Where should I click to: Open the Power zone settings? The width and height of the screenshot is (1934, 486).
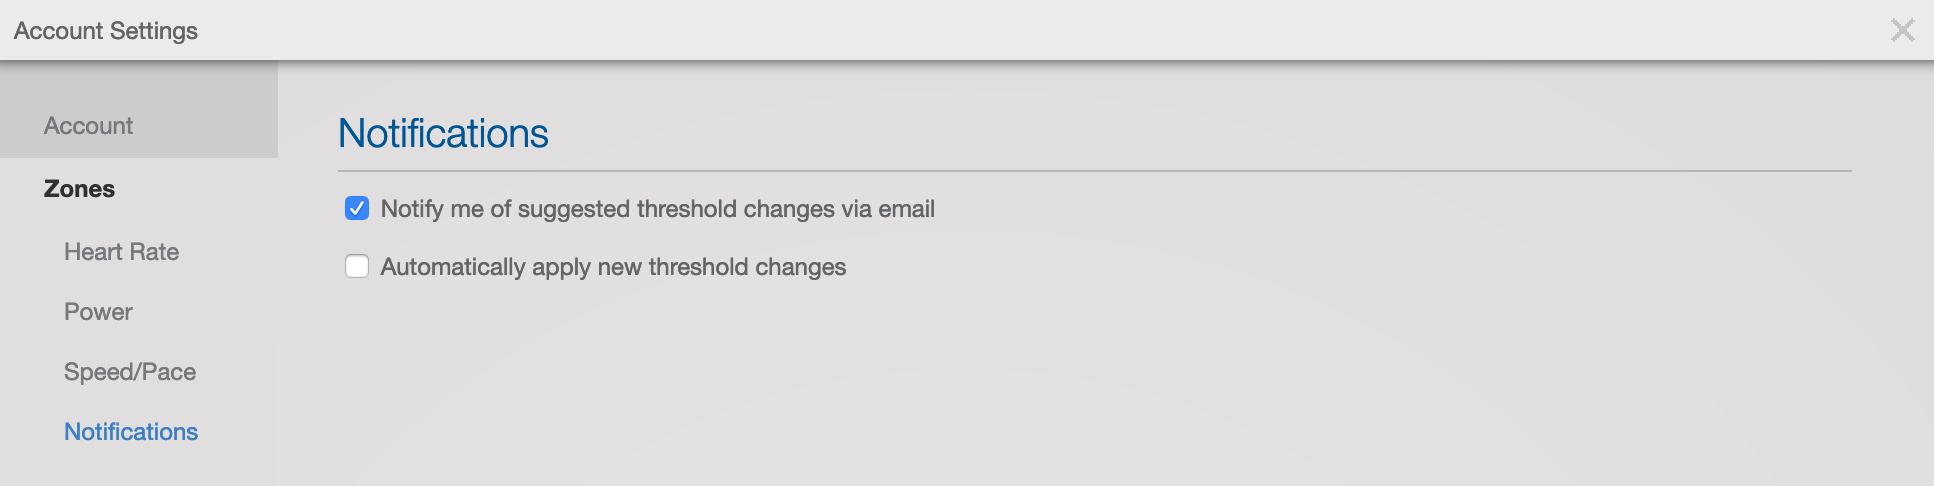(x=98, y=312)
